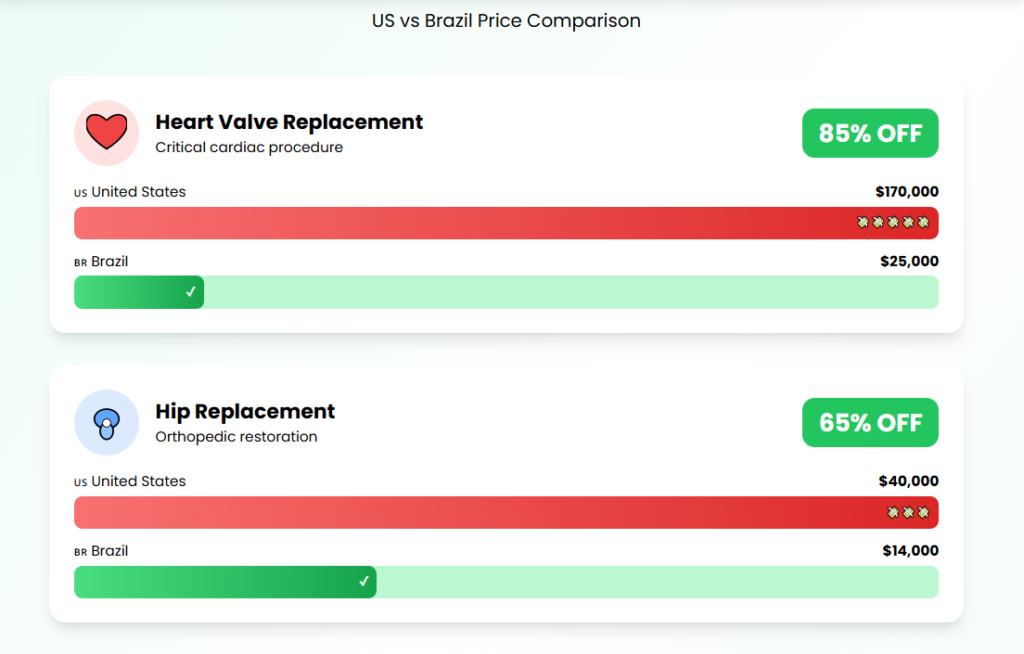The height and width of the screenshot is (654, 1024).
Task: Click the Orthopedic restoration subtitle
Action: click(x=236, y=437)
